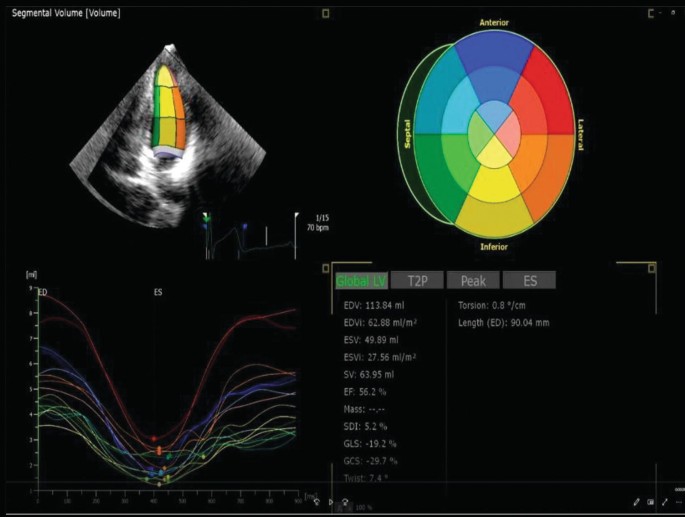
Task: Click the Segmental Volume [Volume] title
Action: click(x=66, y=13)
